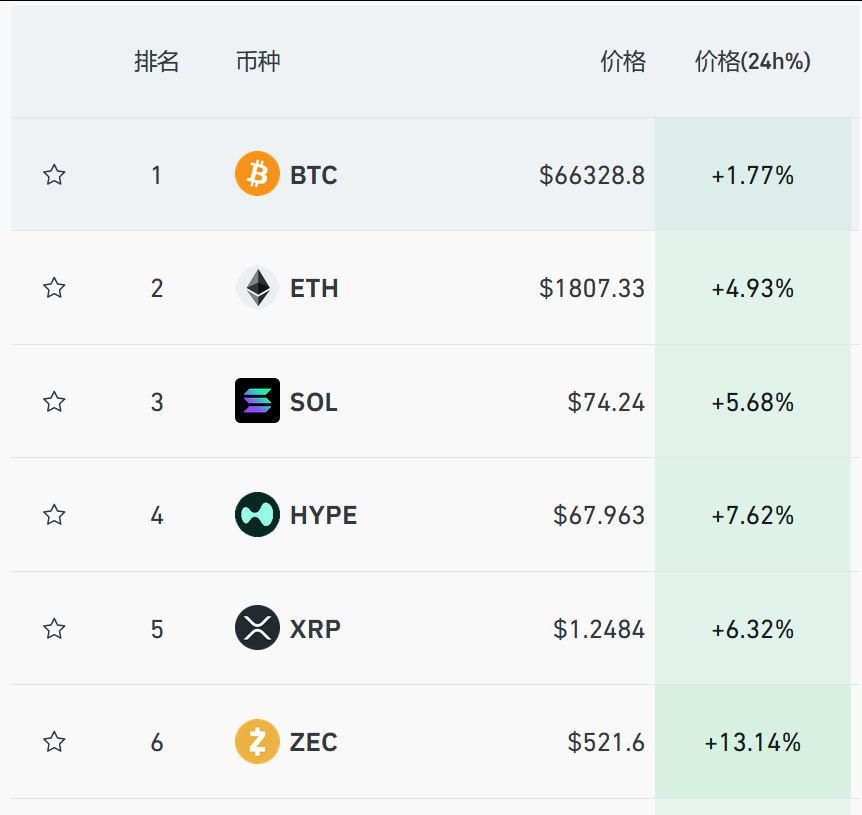Sort by the 价格 column header

point(623,61)
